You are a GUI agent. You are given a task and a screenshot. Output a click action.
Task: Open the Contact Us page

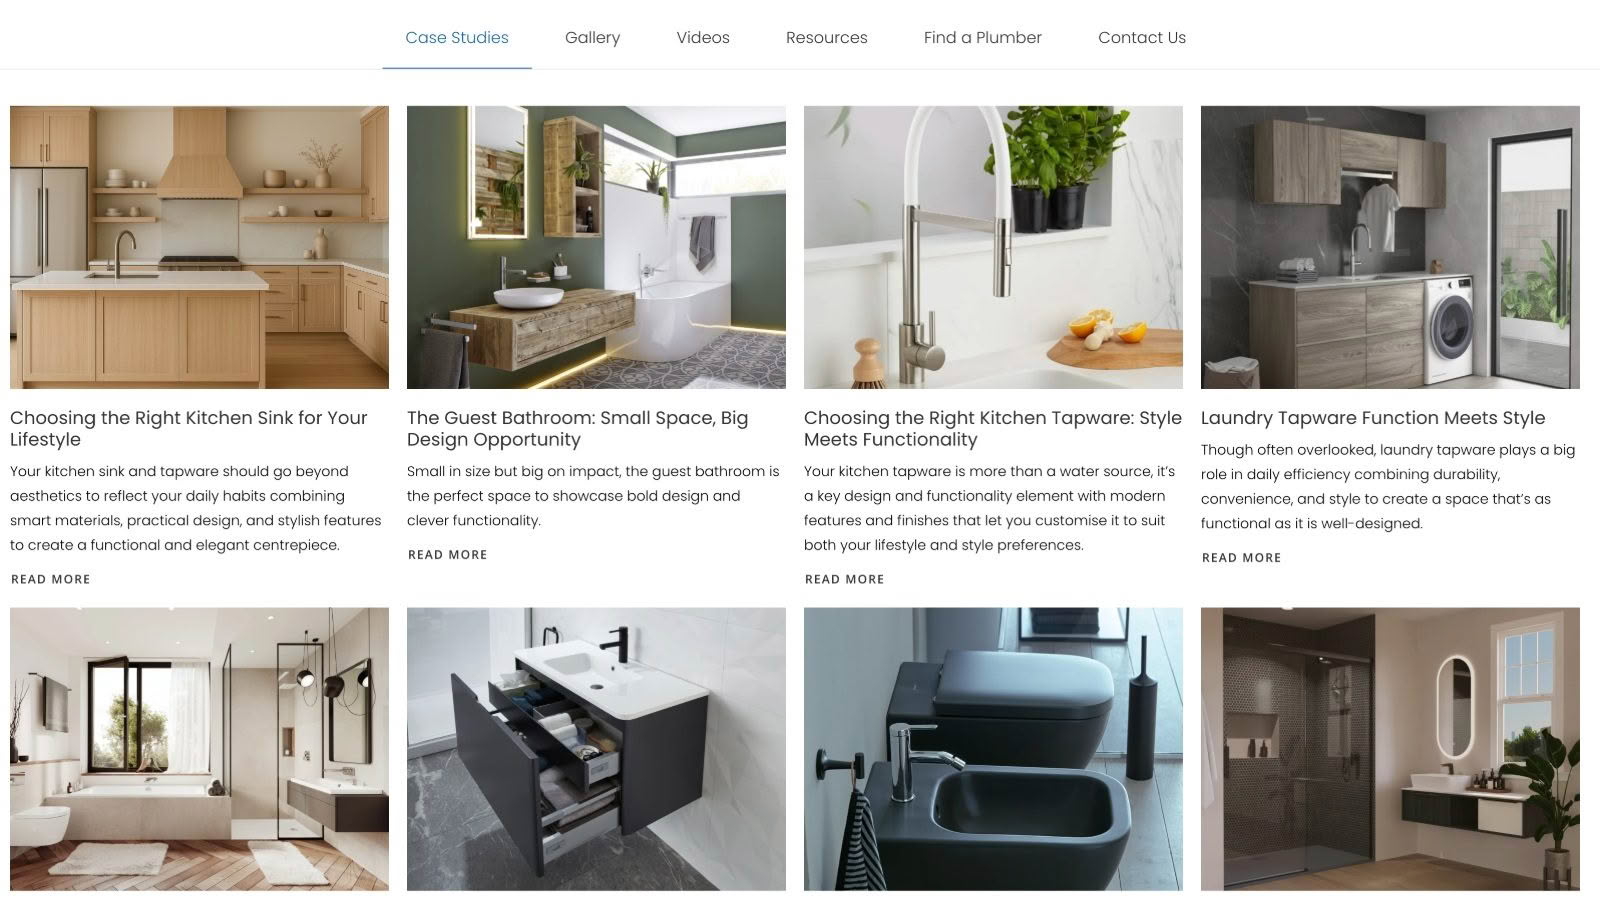pyautogui.click(x=1142, y=38)
